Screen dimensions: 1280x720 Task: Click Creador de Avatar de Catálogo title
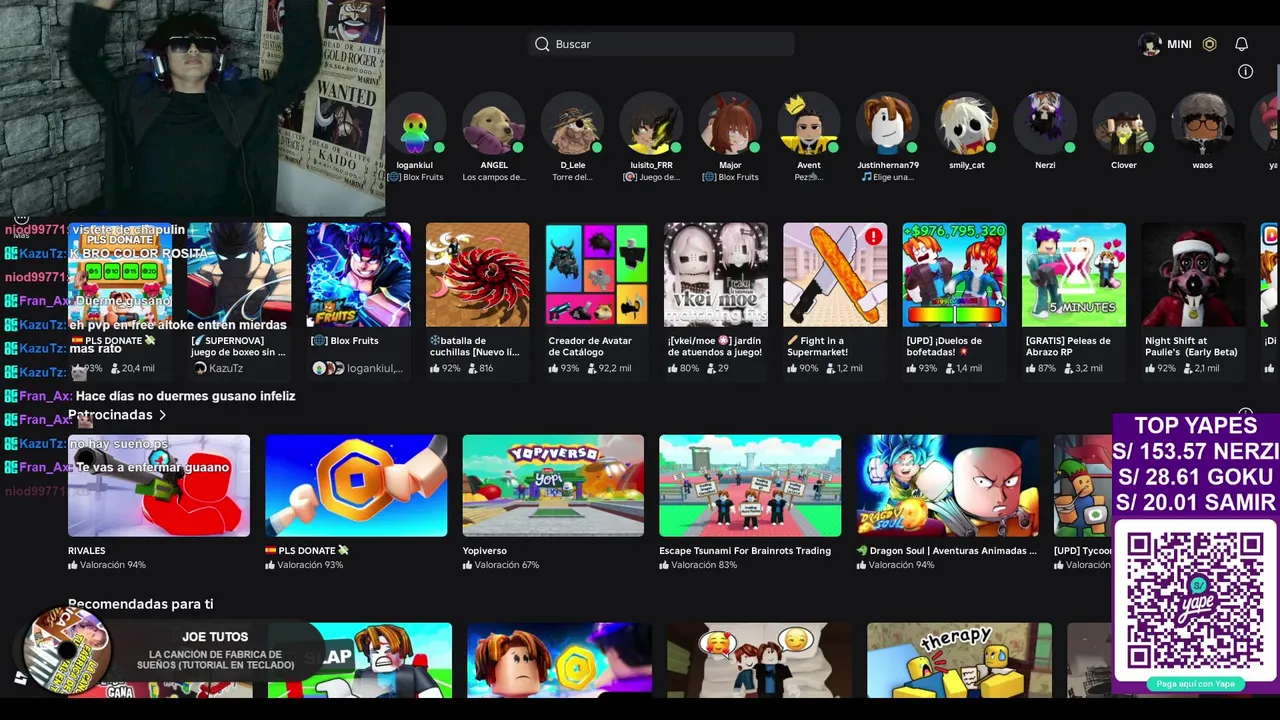coord(590,346)
